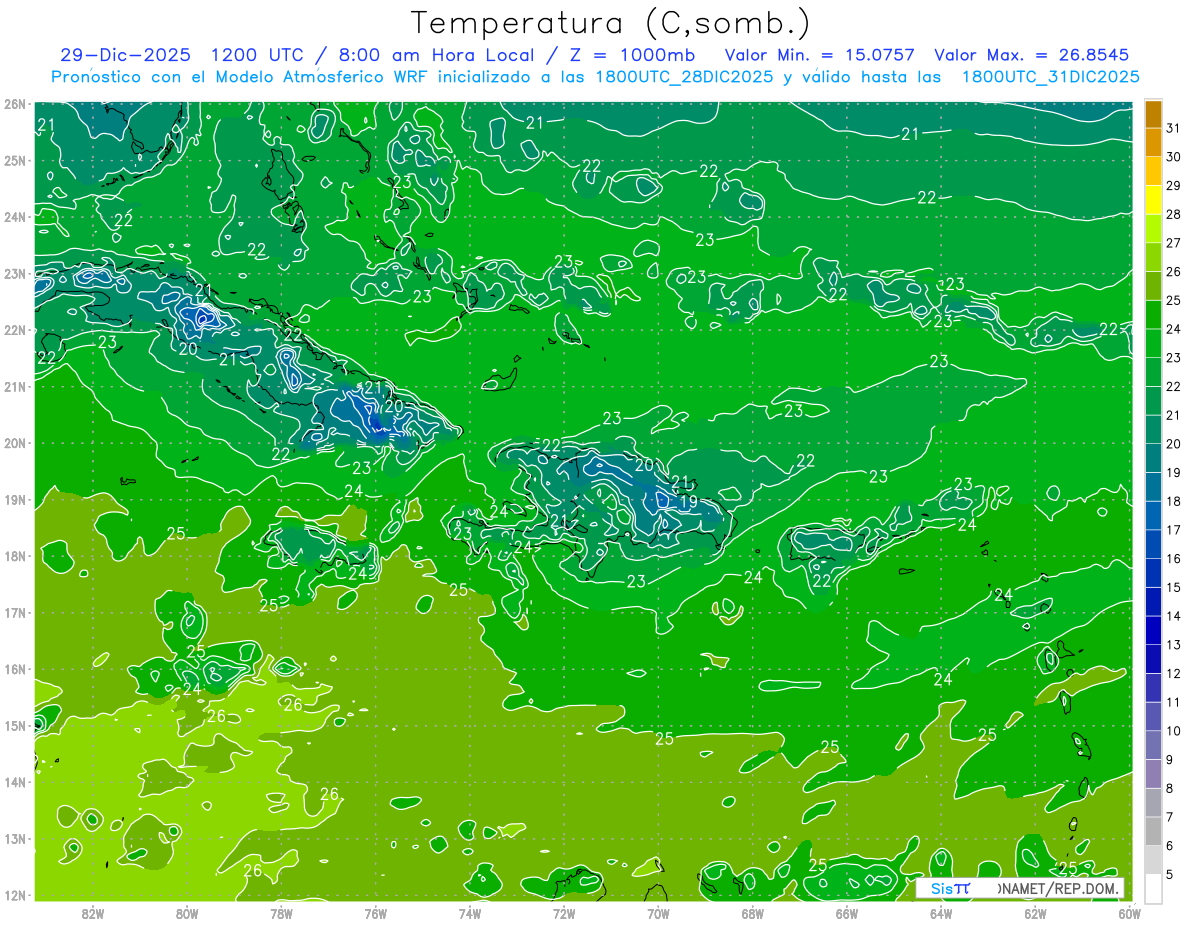
Task: Click the "Valor Min. = 15.0757" readout
Action: tap(820, 55)
